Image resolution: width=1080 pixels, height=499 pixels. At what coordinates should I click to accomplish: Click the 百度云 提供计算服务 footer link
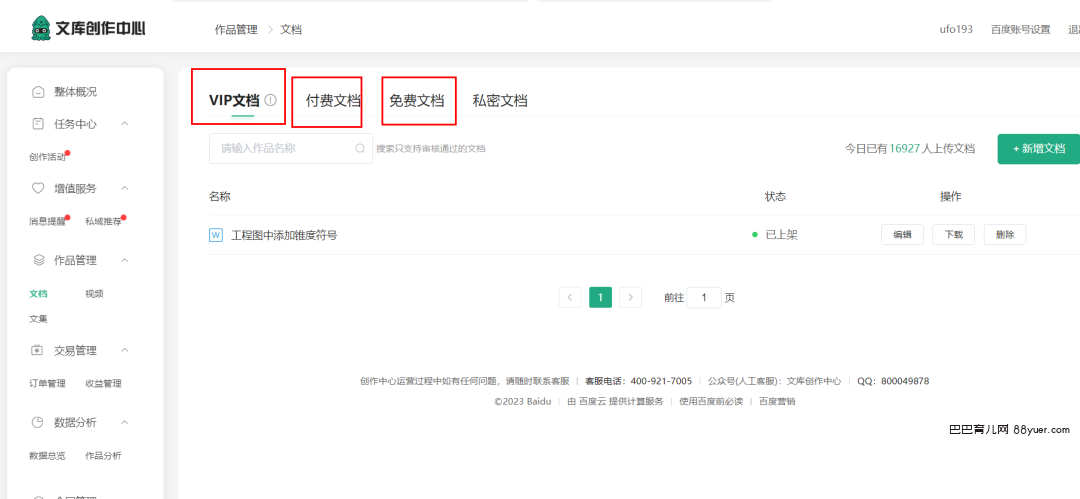615,401
